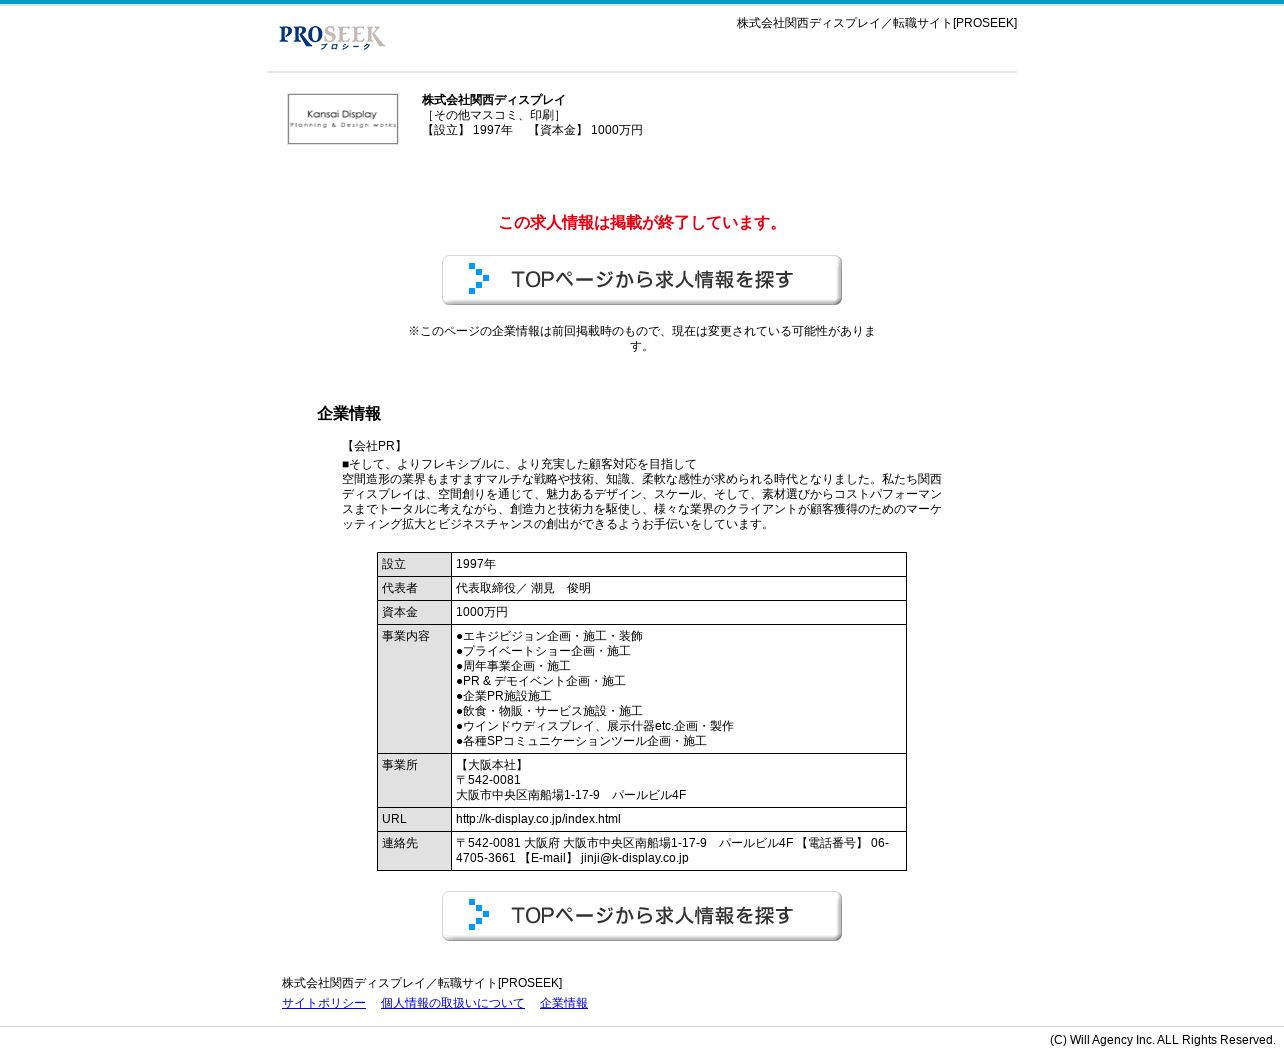Open the 企業情報 footer link
The image size is (1284, 1049).
point(564,1003)
